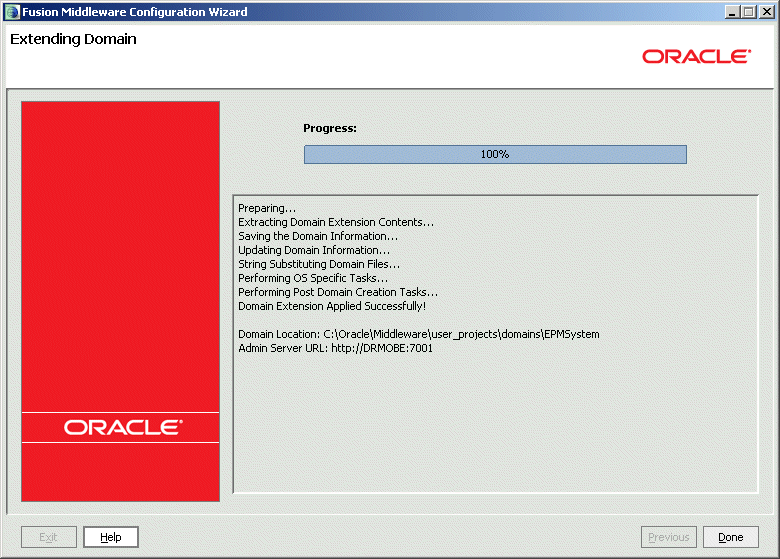Viewport: 780px width, 559px height.
Task: Select 'Updating Domain Information...' line
Action: 314,250
